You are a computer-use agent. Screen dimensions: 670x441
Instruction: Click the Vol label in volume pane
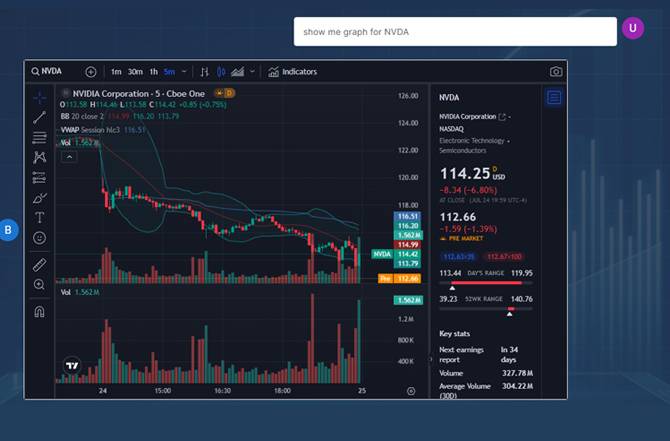click(x=65, y=292)
